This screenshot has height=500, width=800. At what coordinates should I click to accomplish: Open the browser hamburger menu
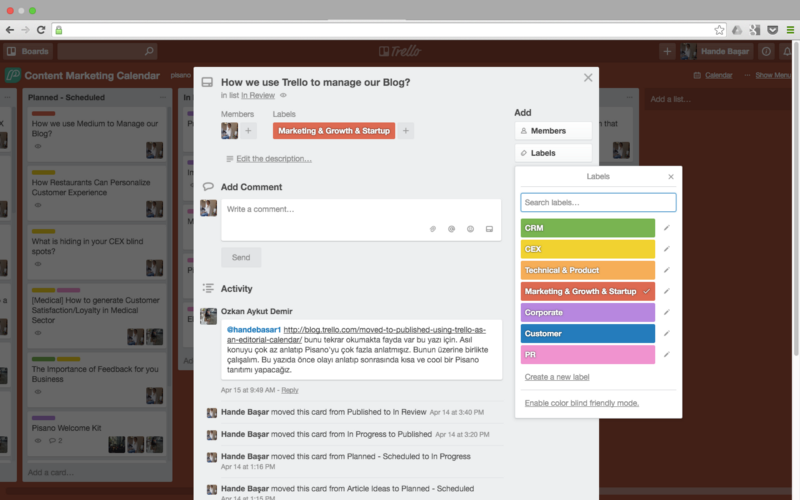pyautogui.click(x=790, y=30)
